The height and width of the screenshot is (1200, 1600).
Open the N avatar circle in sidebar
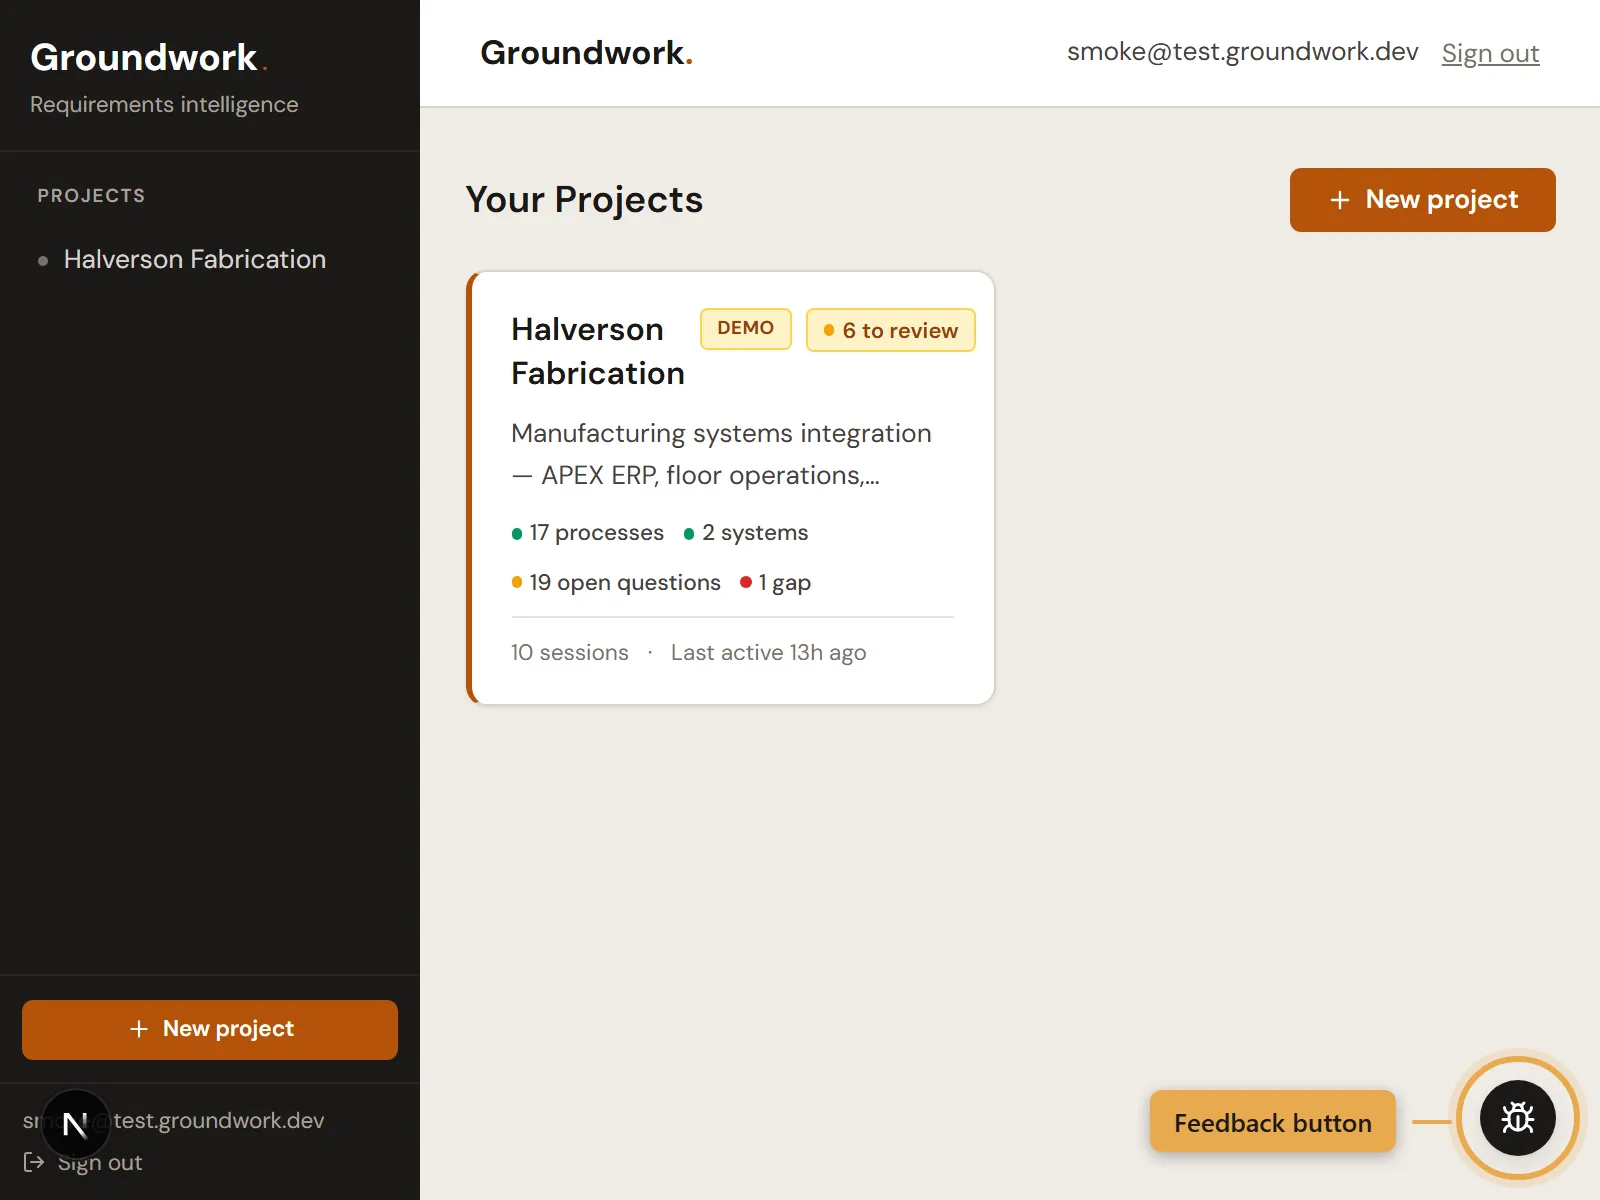[75, 1122]
